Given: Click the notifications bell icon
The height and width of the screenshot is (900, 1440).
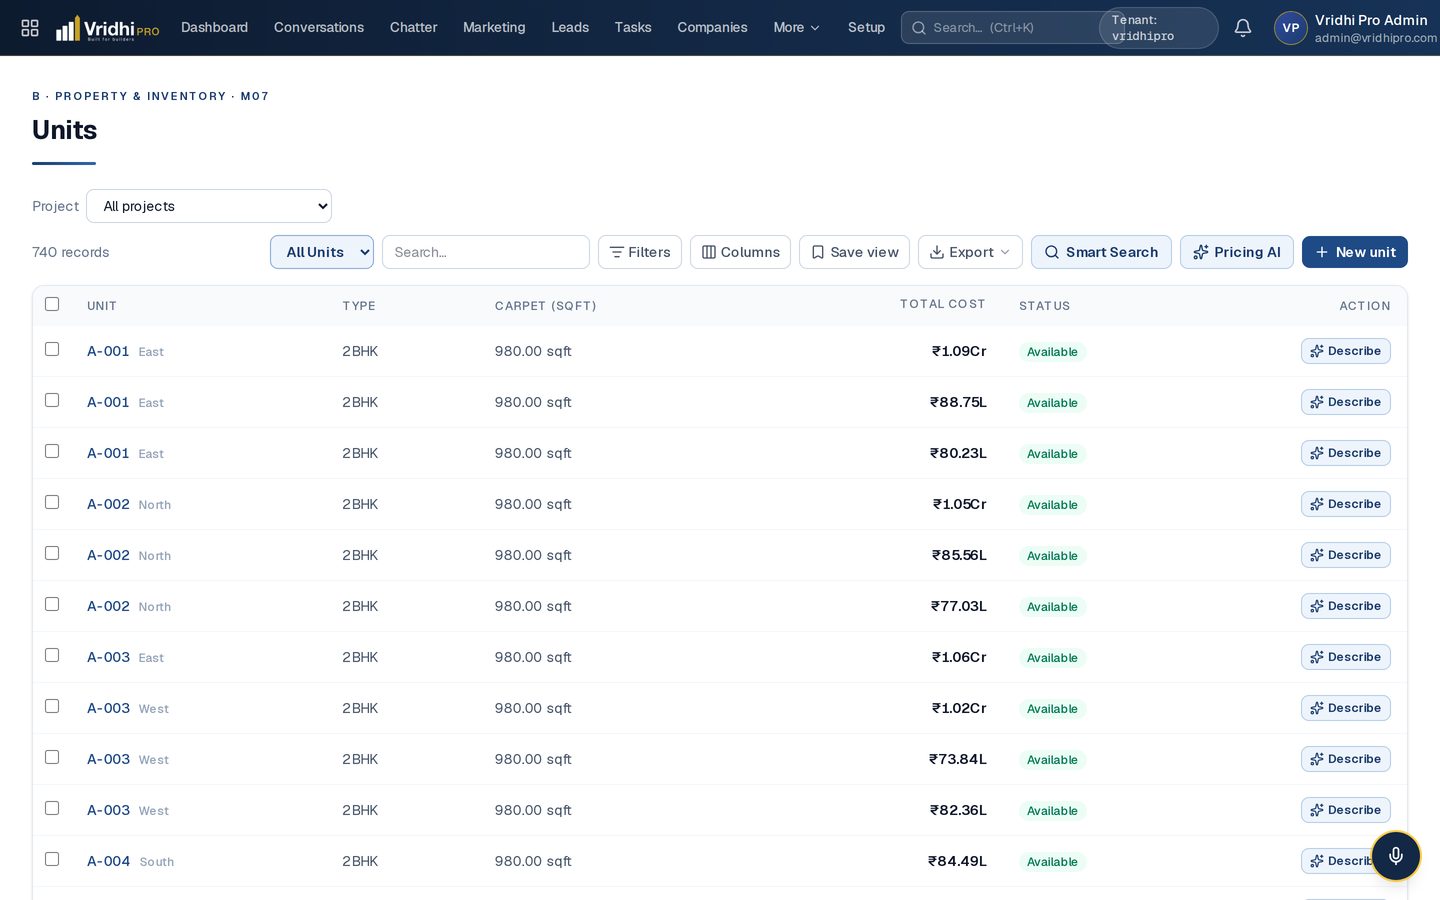Looking at the screenshot, I should click(1243, 28).
